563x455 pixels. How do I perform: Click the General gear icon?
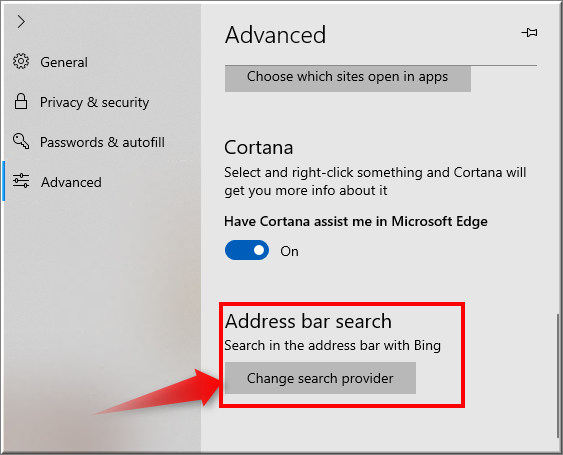pyautogui.click(x=21, y=61)
